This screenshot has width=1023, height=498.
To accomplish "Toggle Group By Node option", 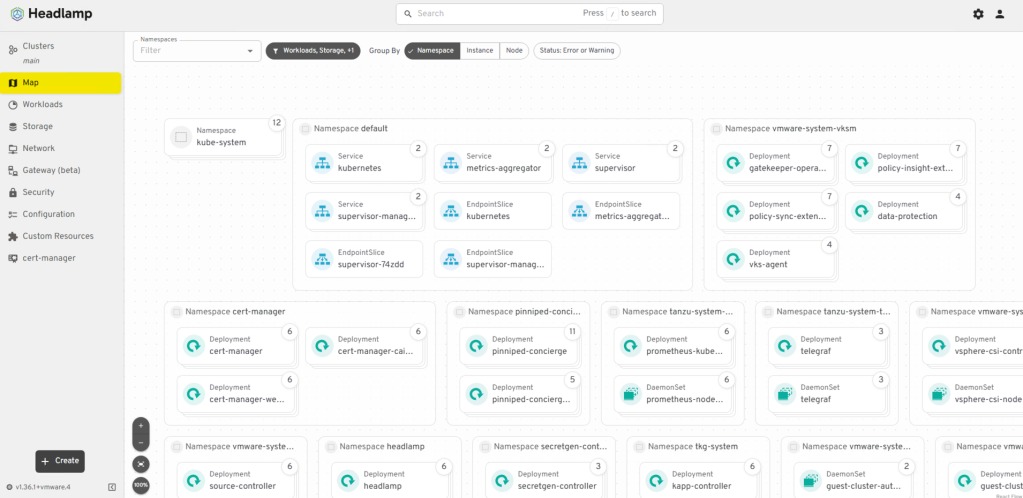I will pos(514,51).
